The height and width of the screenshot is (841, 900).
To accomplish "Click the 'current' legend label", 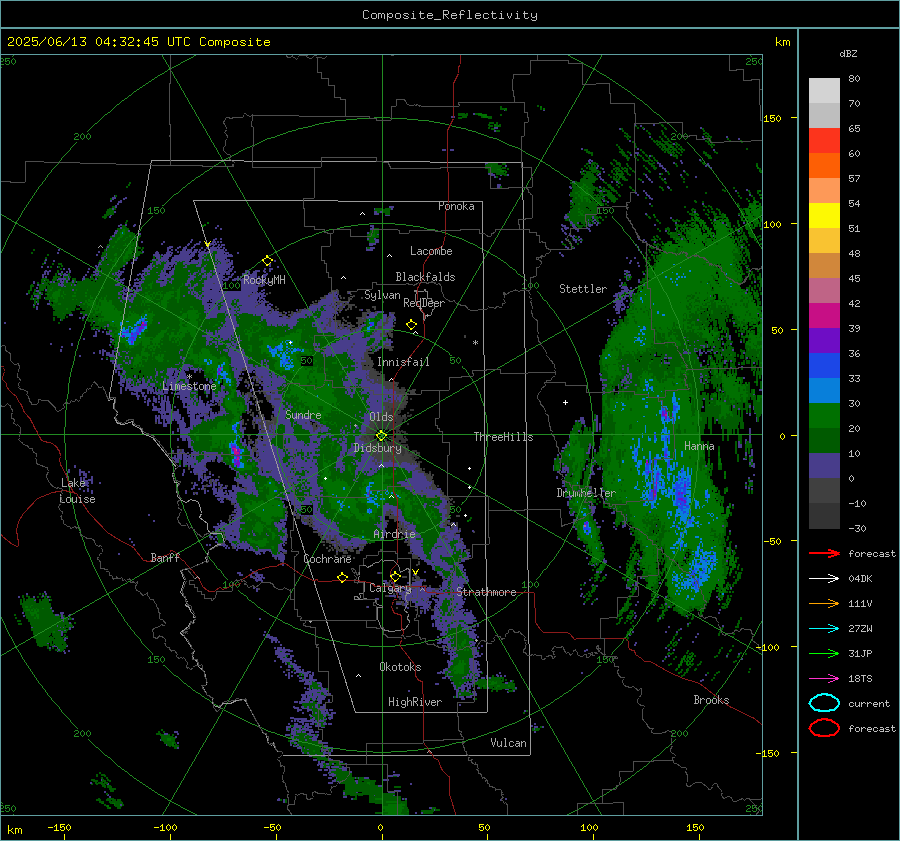I will tap(869, 703).
